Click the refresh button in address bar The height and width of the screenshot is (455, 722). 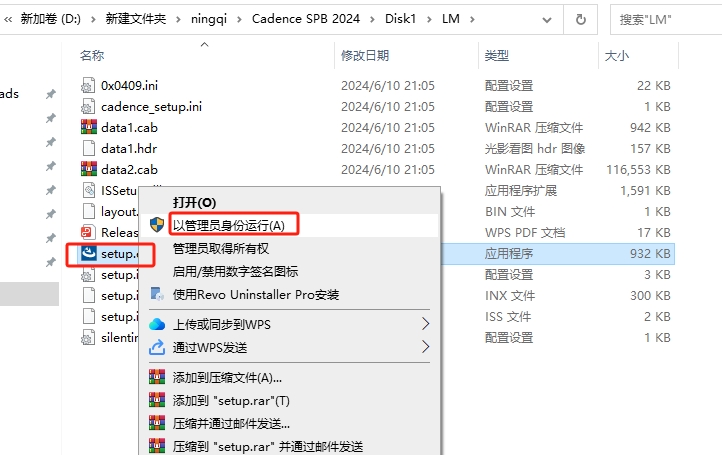(x=581, y=19)
